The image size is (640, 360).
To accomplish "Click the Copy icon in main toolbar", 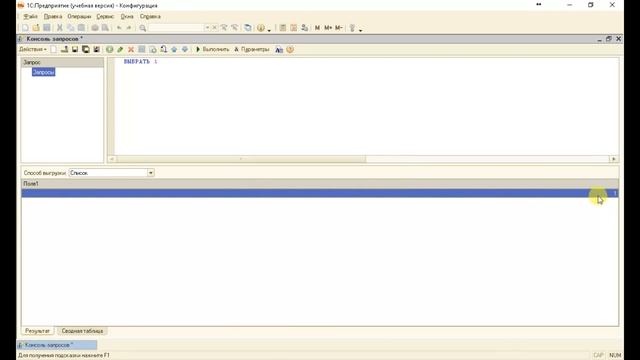I will click(71, 28).
